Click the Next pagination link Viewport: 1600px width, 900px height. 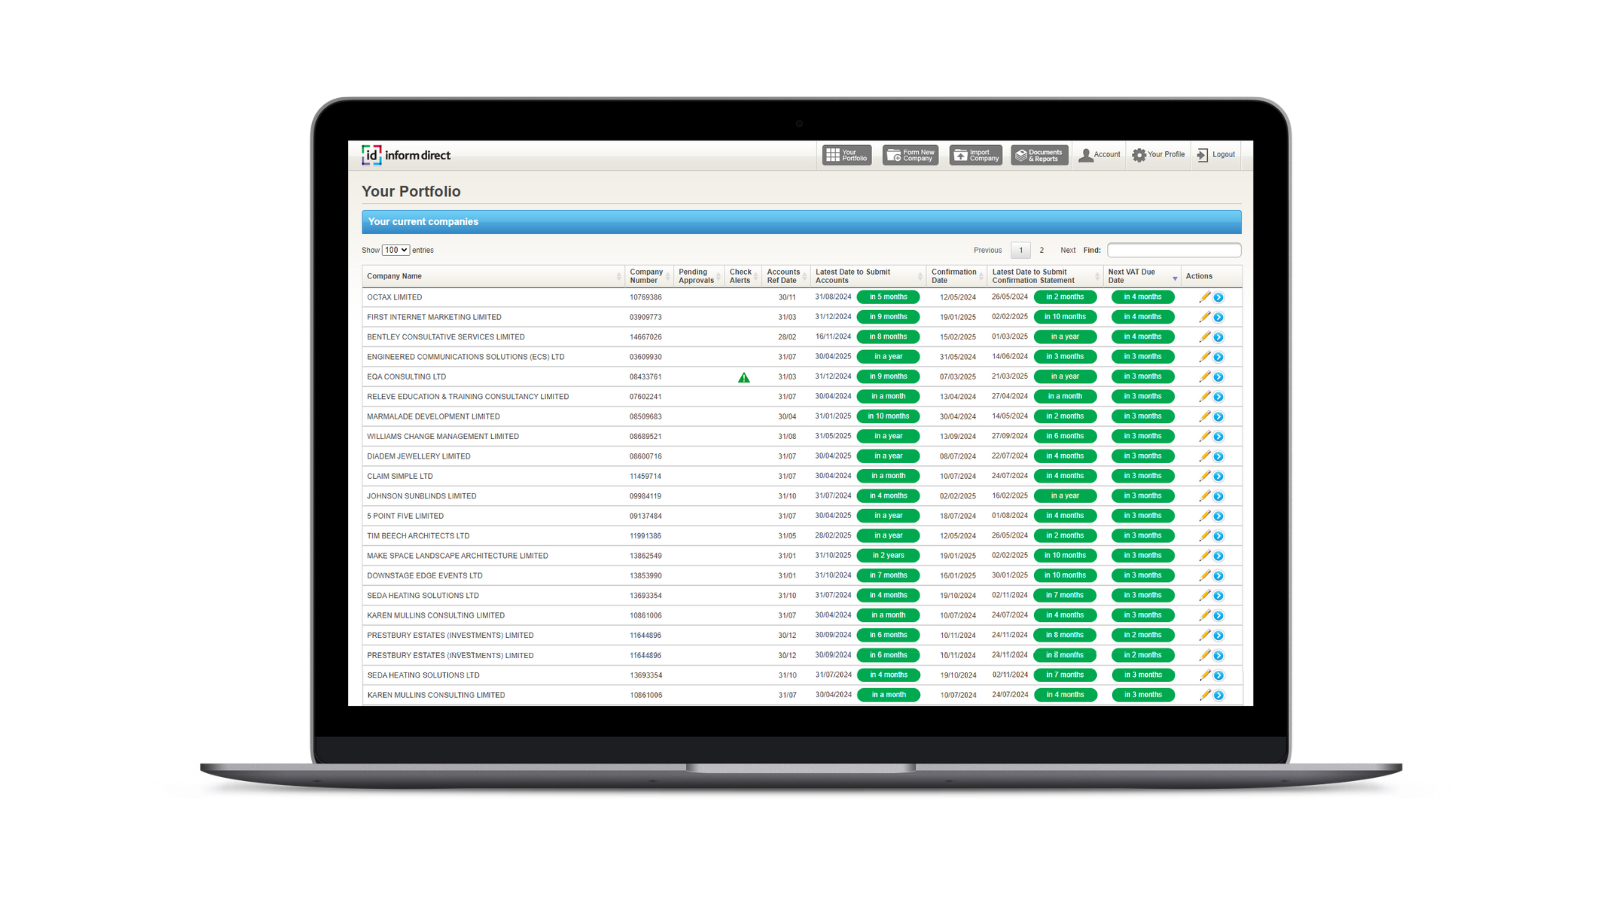click(1068, 250)
